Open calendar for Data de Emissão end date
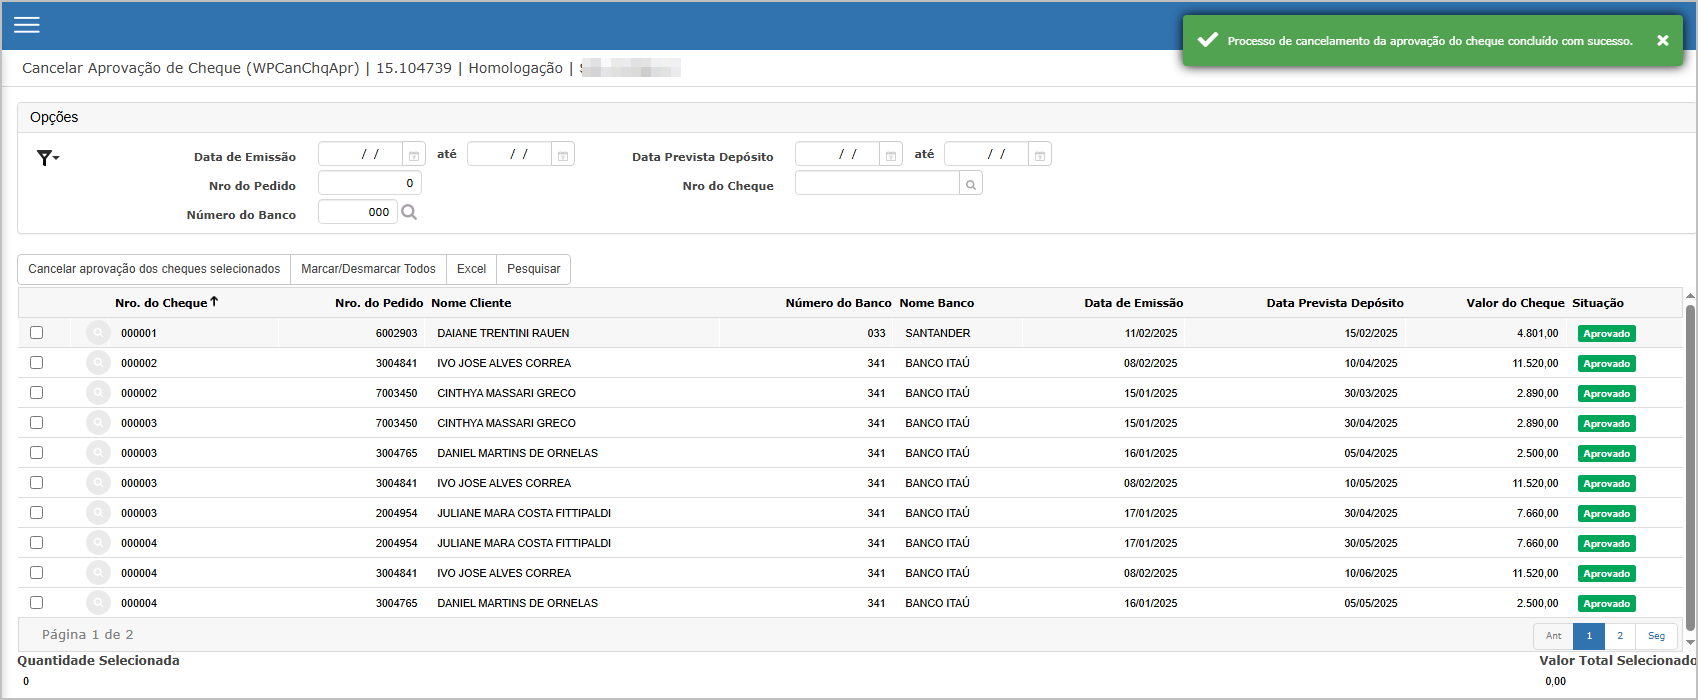1698x700 pixels. tap(563, 155)
